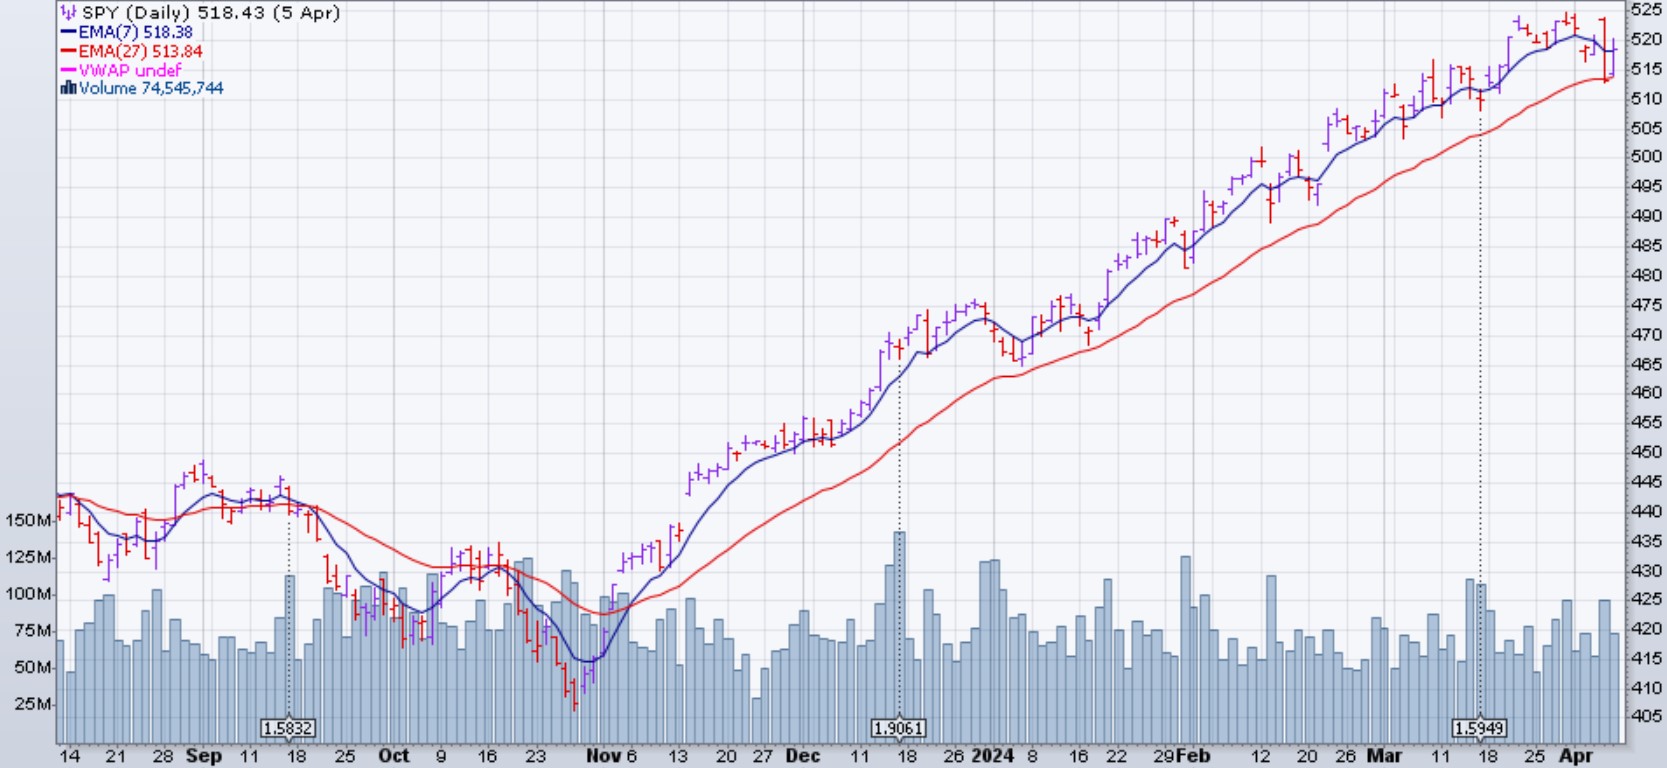
Task: Click the 1.5949 annotation label
Action: coord(1479,728)
